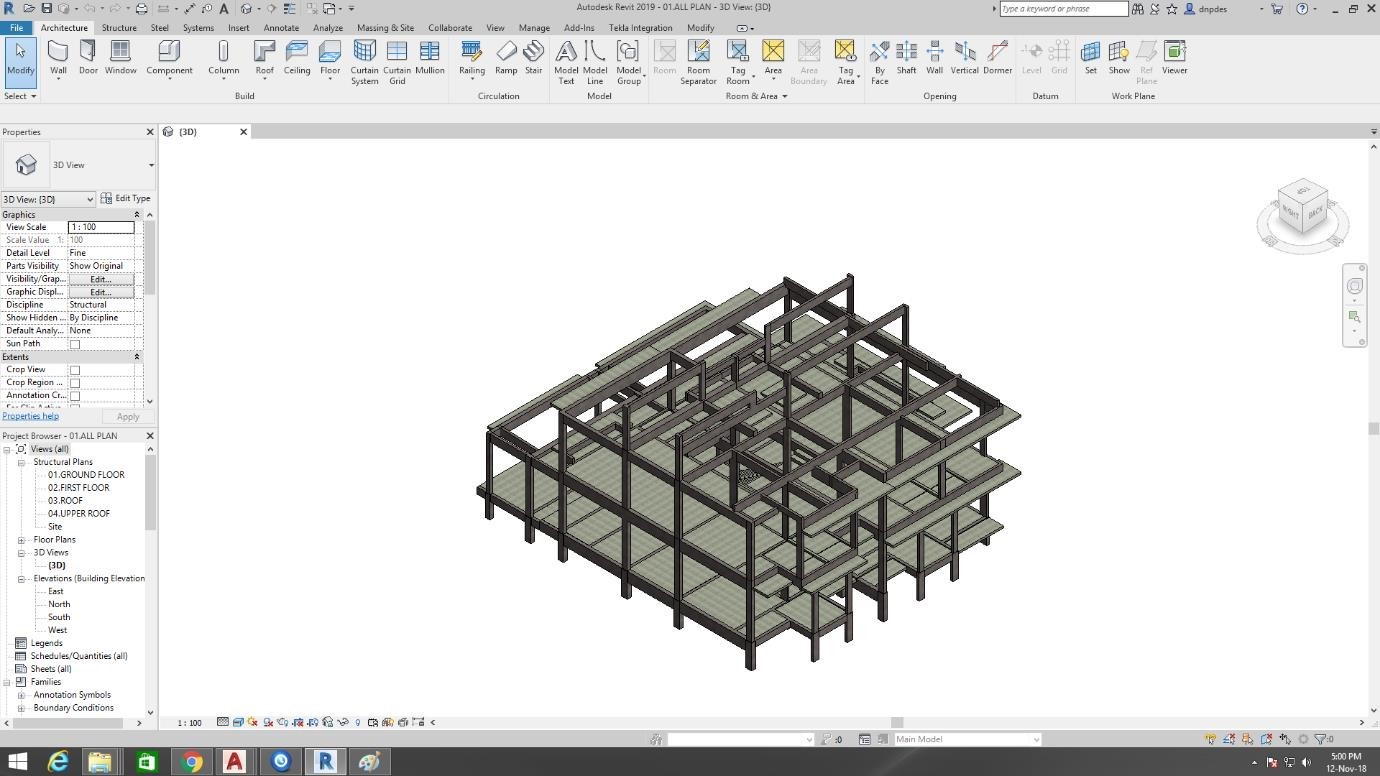Open the 3D View selector dropdown
This screenshot has width=1380, height=776.
tap(48, 199)
